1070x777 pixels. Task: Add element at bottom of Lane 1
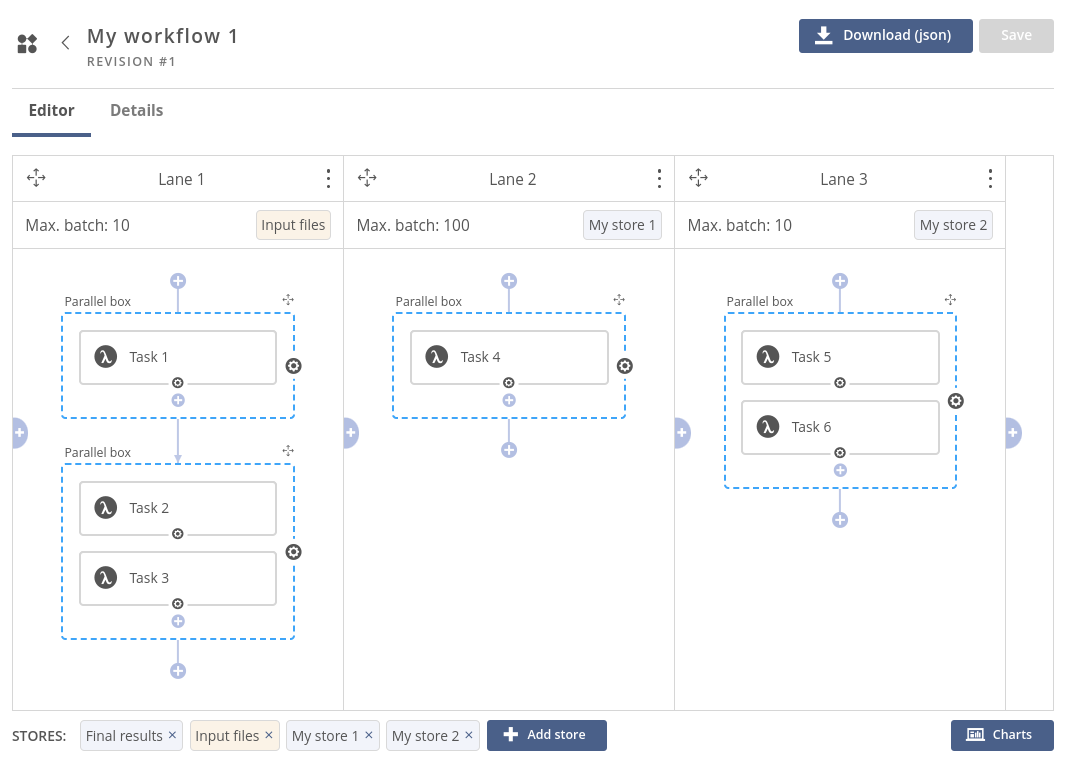(x=178, y=671)
